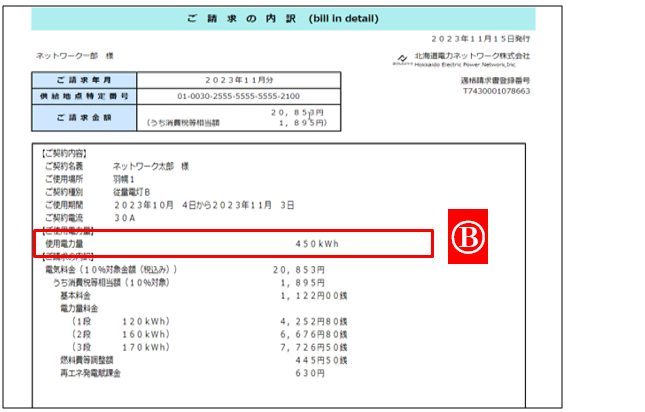Screen dimensions: 645x412
Task: Select the 450kWh usage value
Action: 316,243
